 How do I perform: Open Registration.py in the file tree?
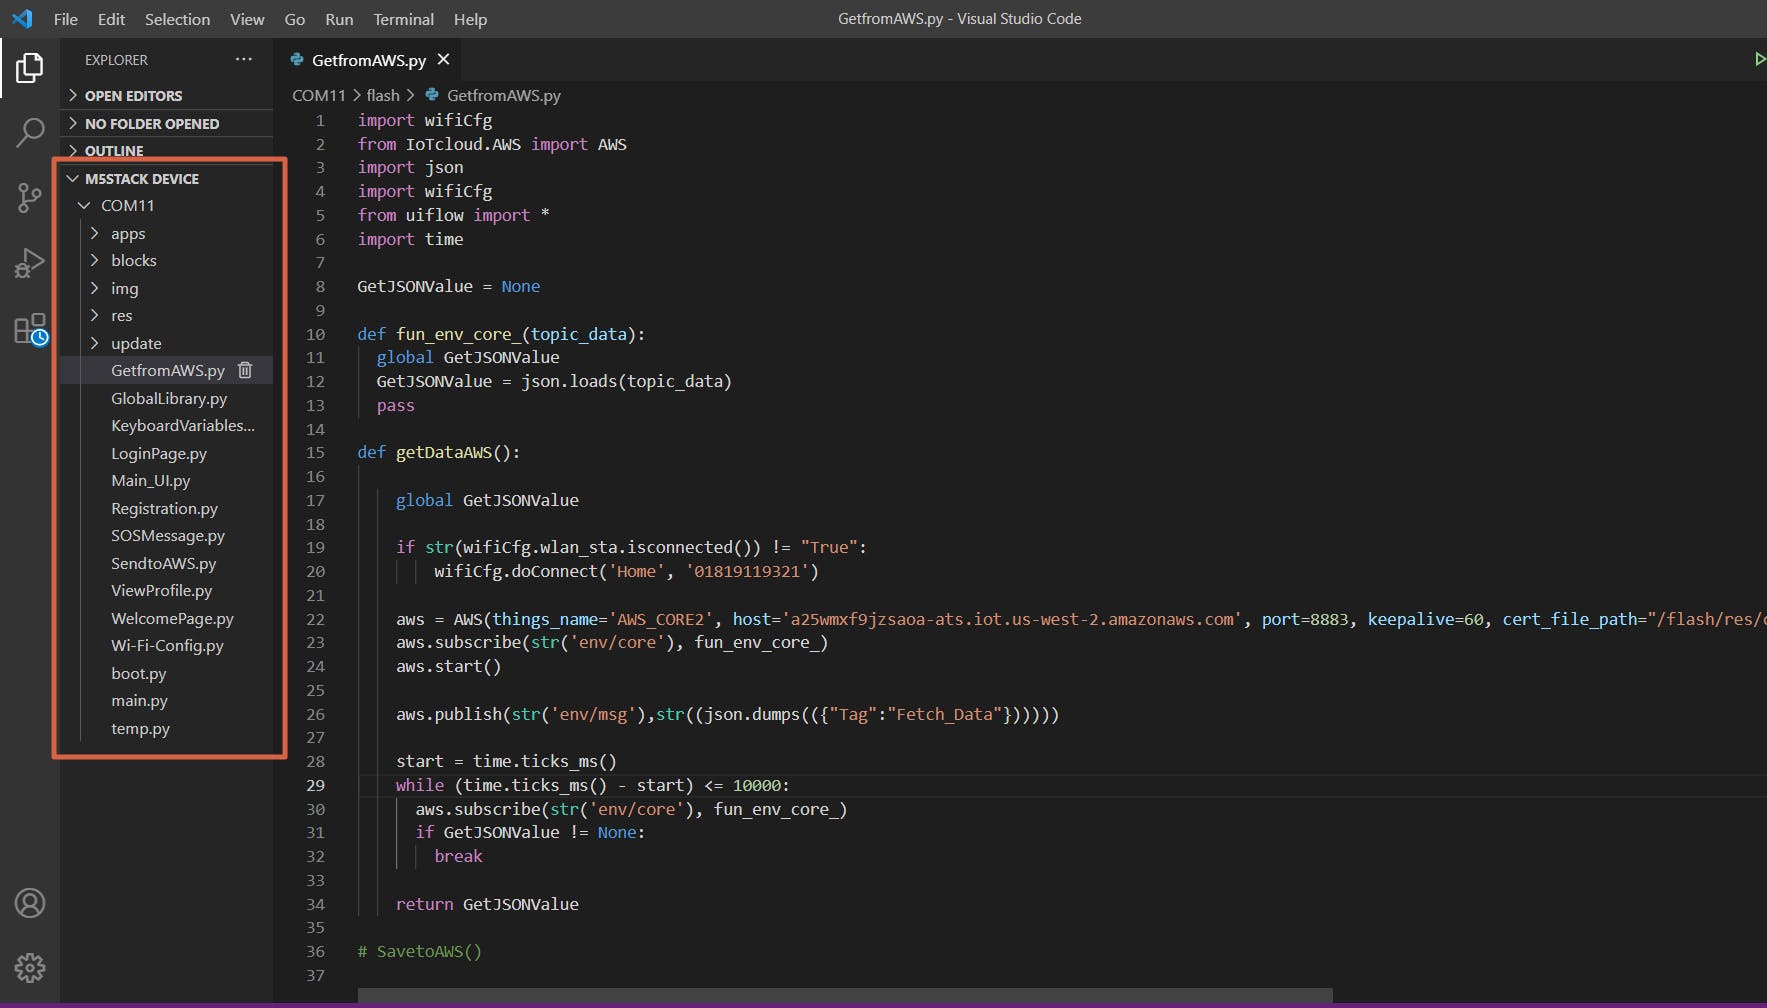164,508
